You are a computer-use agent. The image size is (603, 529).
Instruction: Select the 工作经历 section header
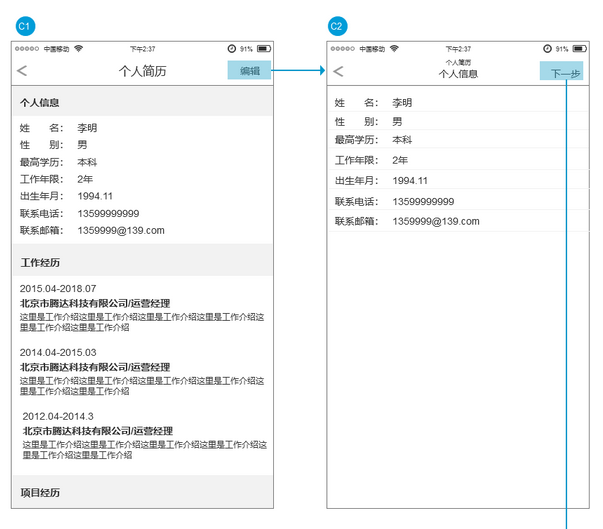[x=142, y=262]
